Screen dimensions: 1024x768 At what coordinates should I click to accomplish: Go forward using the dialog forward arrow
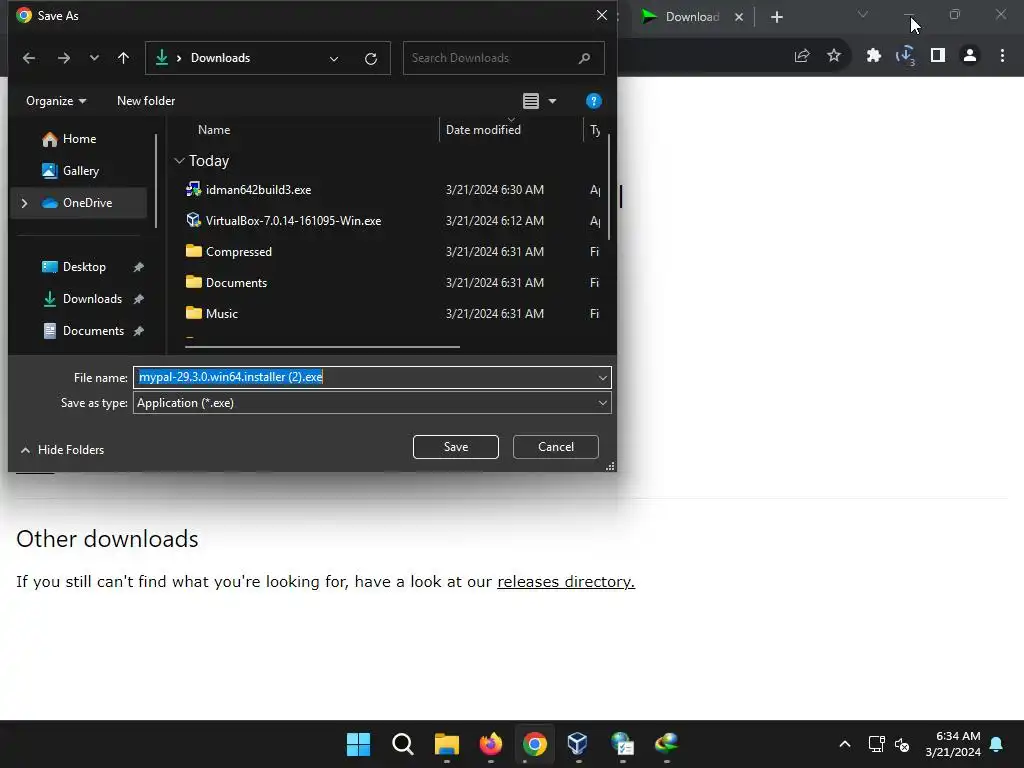[x=63, y=58]
